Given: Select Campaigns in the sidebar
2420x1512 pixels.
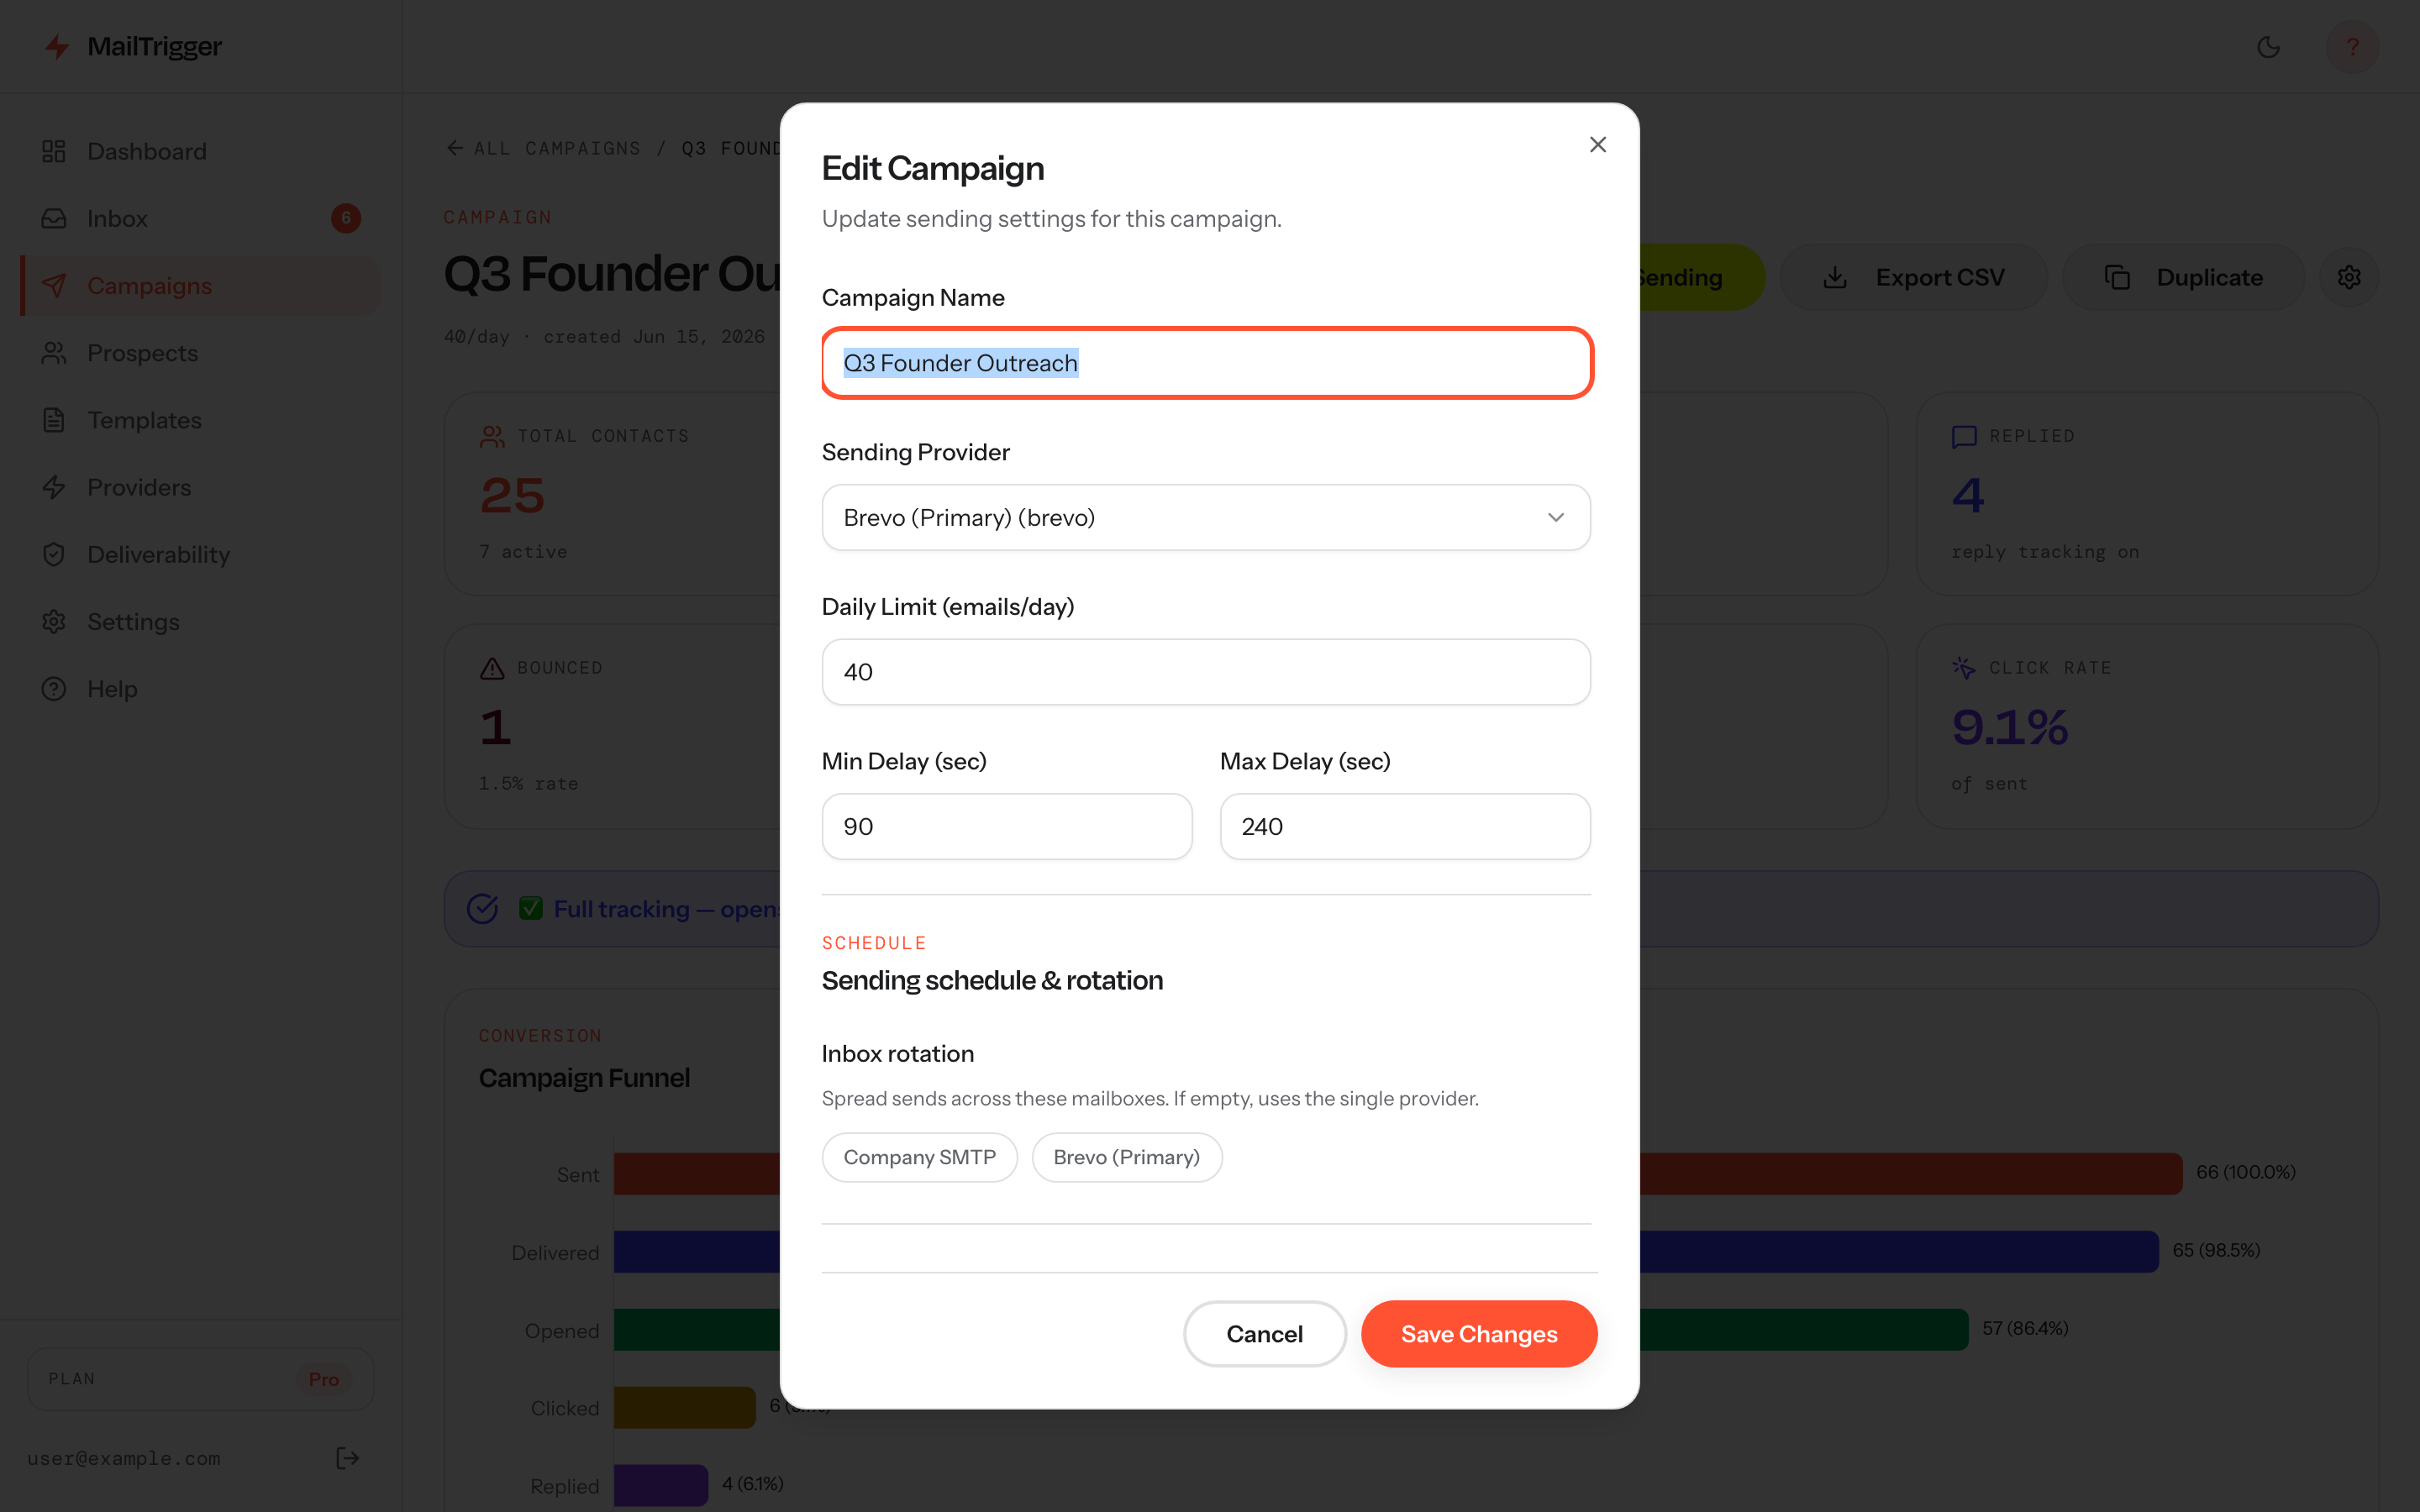Looking at the screenshot, I should tap(200, 285).
